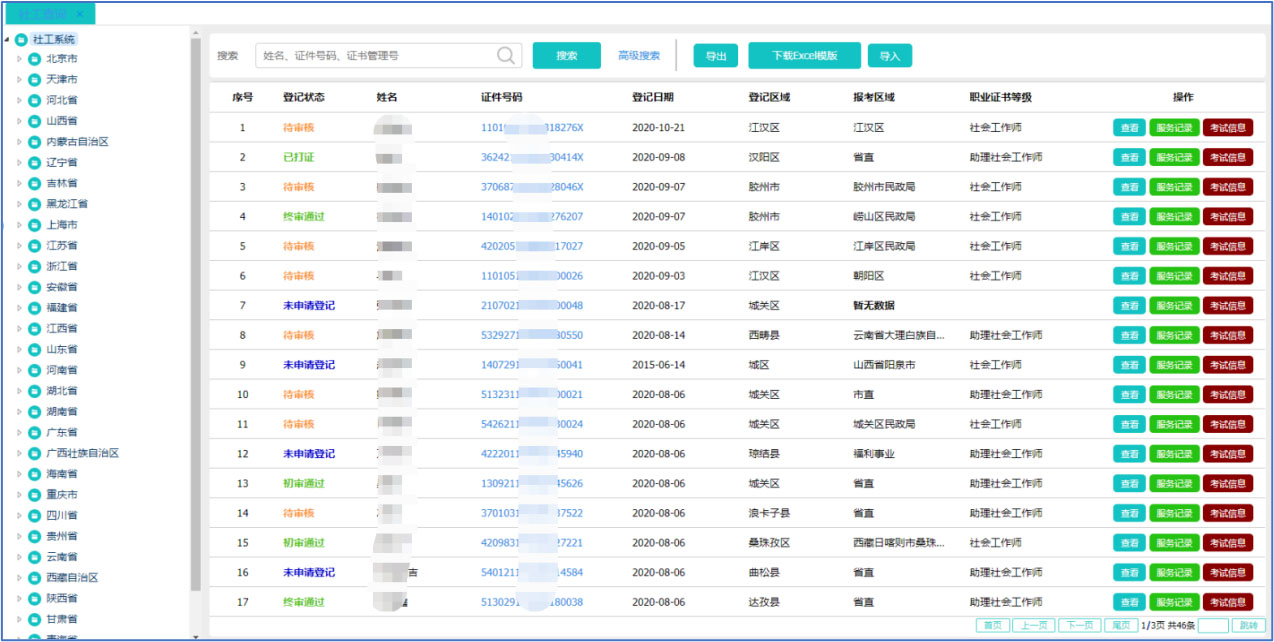Click the 导入 import button
This screenshot has height=642, width=1274.
click(x=890, y=56)
